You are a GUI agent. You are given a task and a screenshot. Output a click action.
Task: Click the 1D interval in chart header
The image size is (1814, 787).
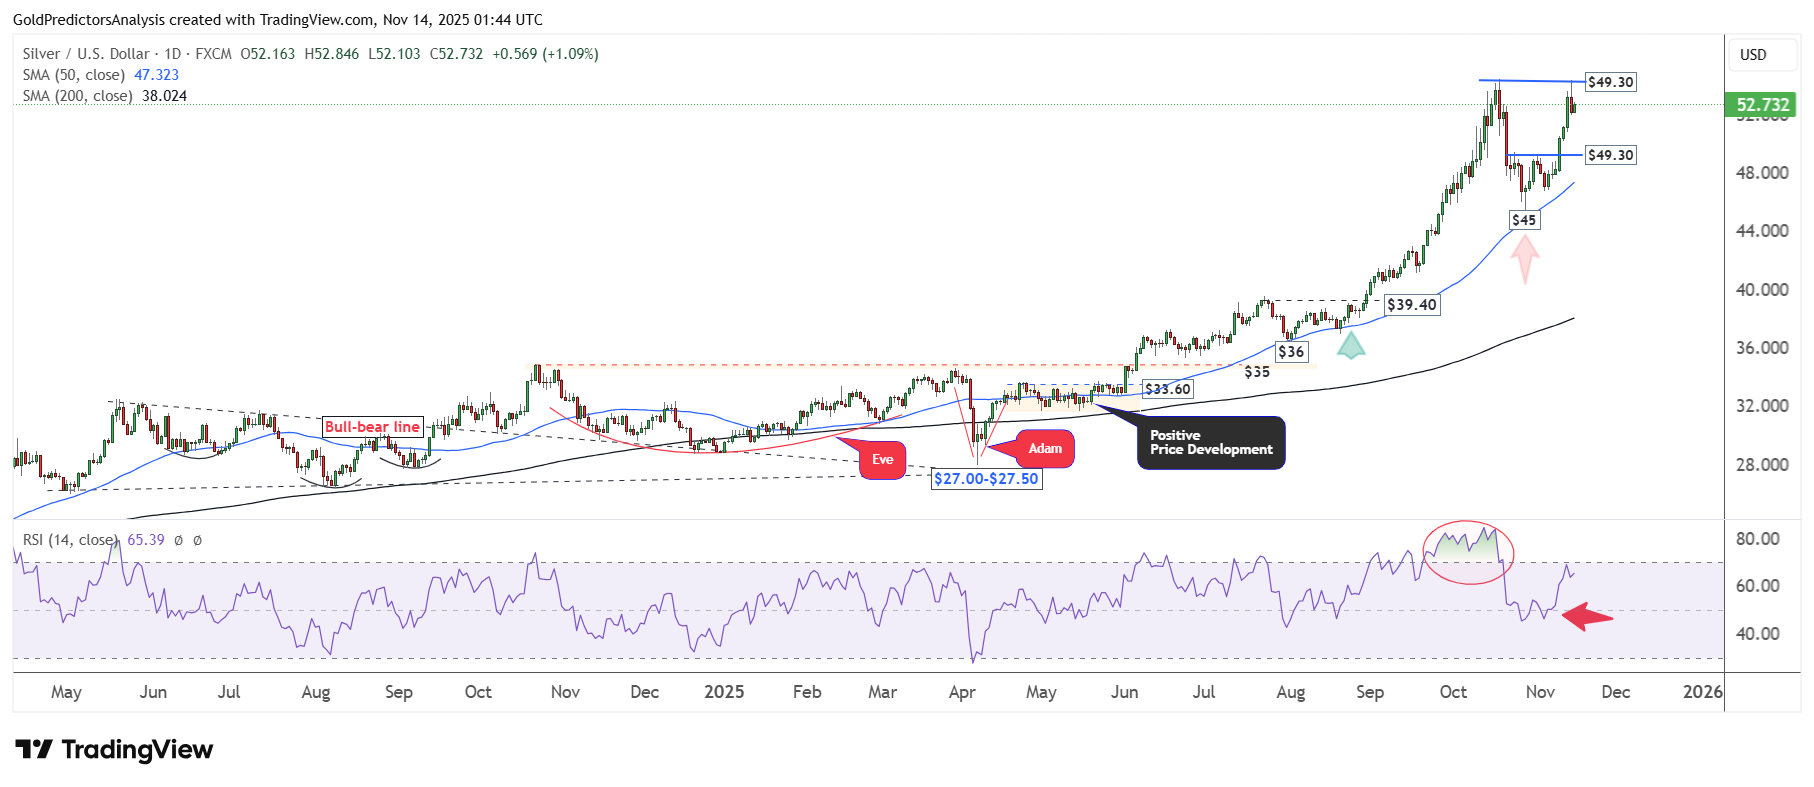[x=172, y=54]
